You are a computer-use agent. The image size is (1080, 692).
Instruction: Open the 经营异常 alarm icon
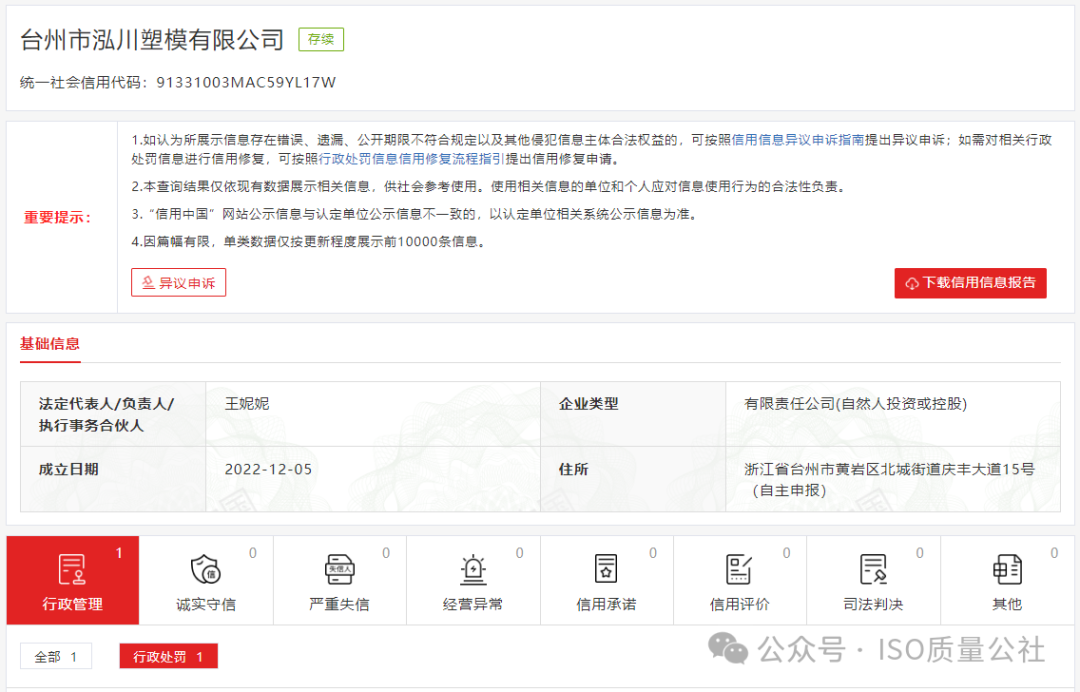tap(472, 570)
